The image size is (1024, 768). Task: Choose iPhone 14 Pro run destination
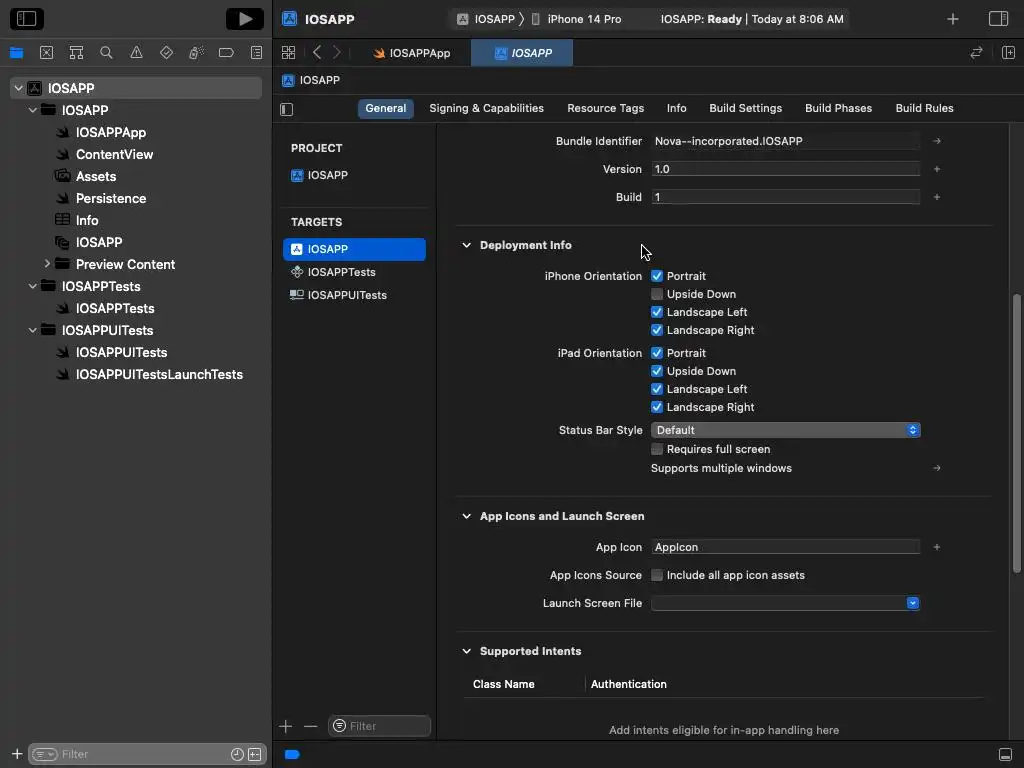(x=577, y=19)
